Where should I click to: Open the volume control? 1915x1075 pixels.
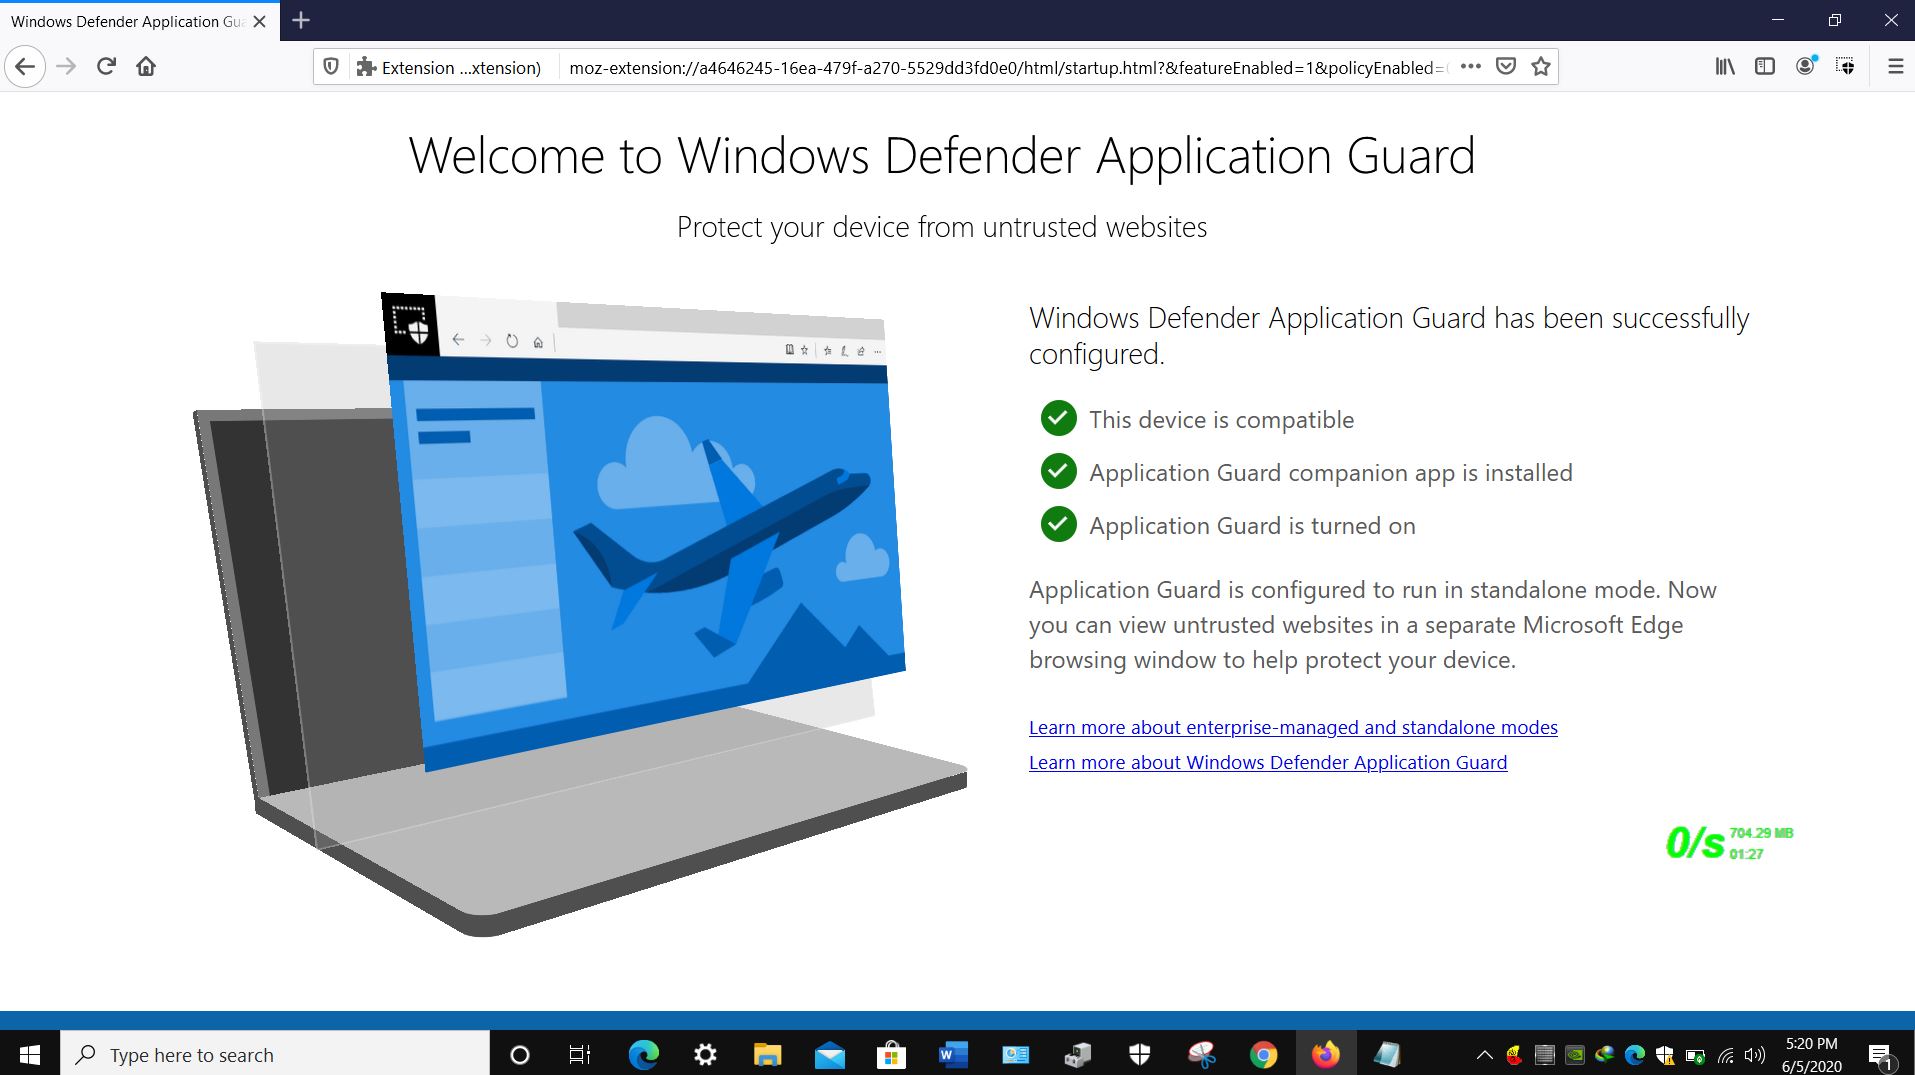[1755, 1054]
